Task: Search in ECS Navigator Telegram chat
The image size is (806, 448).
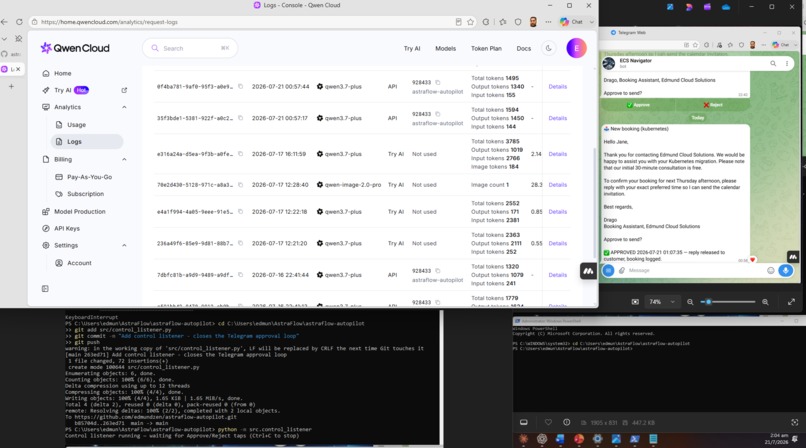Action: tap(773, 63)
